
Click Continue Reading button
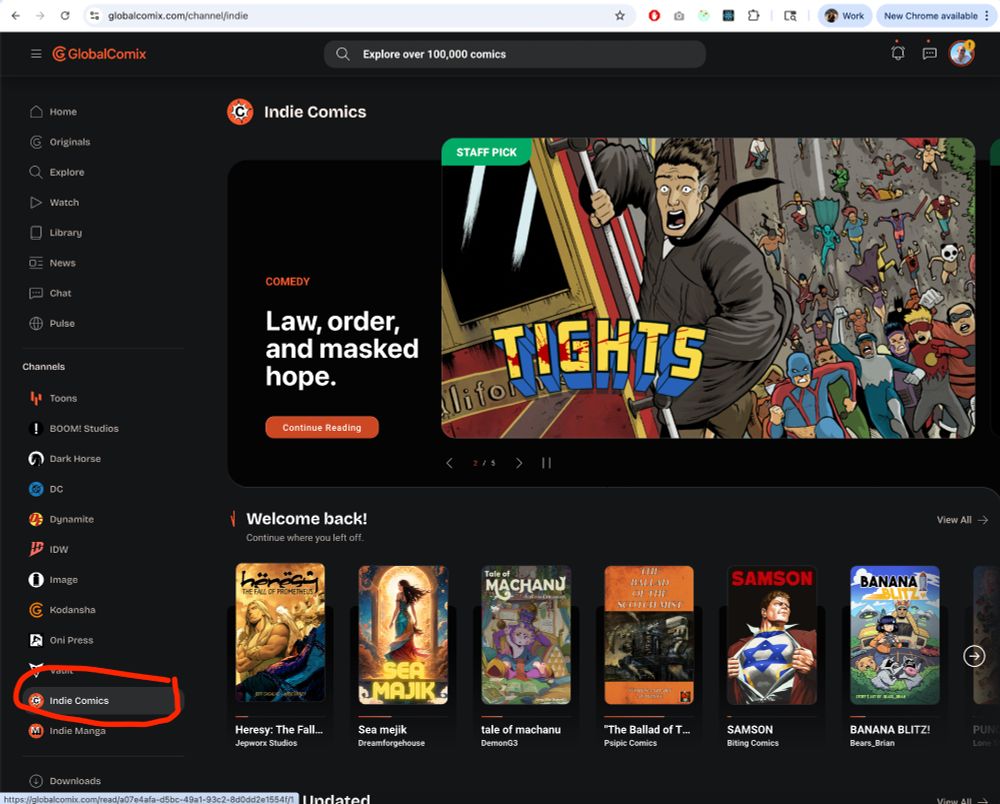pyautogui.click(x=322, y=427)
